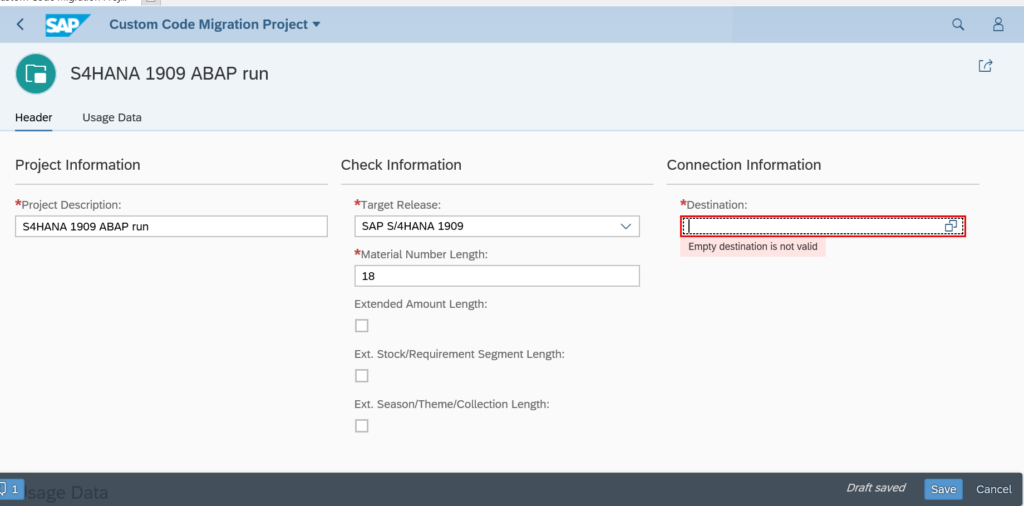Open the Custom Code Migration Project title menu
This screenshot has height=506, width=1024.
(x=215, y=24)
